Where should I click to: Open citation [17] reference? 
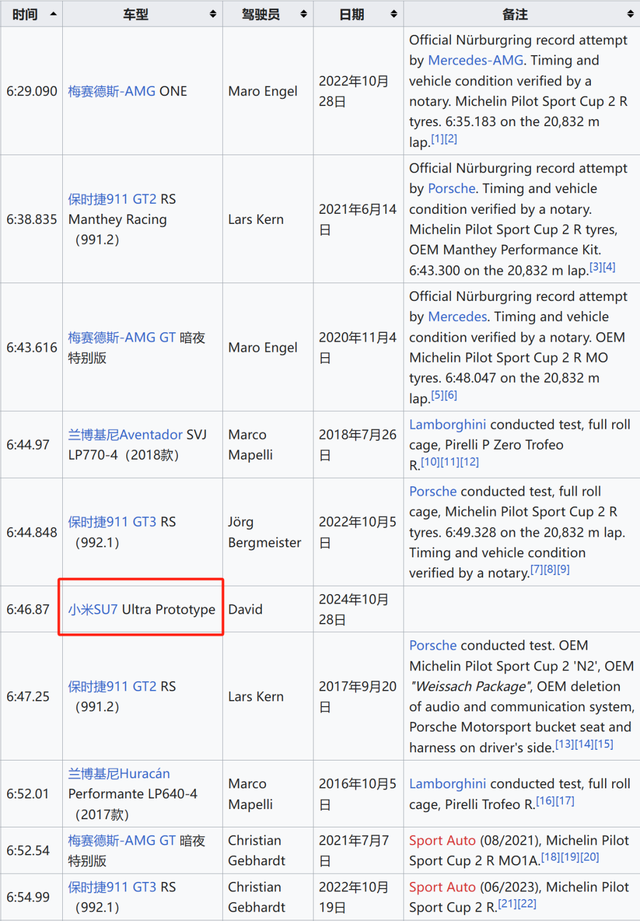tap(565, 801)
